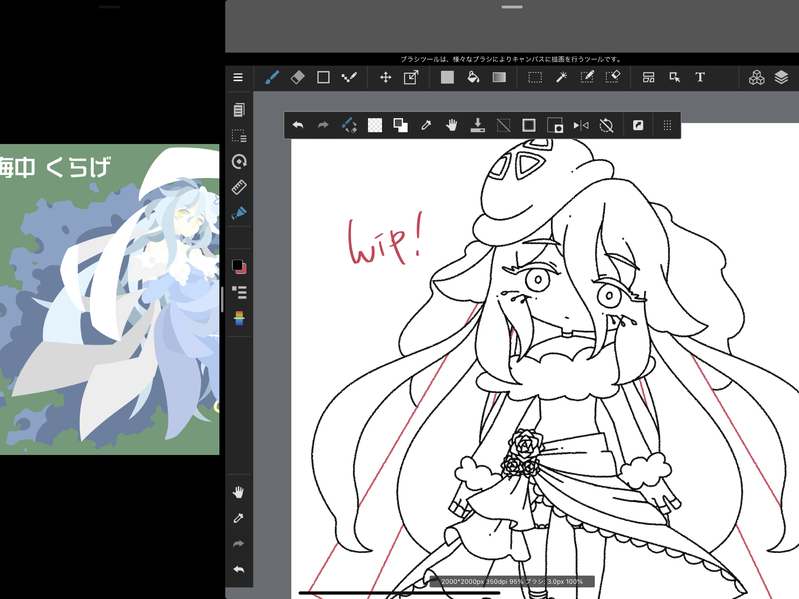
Task: Select the Eyedropper in left sidebar
Action: click(238, 518)
